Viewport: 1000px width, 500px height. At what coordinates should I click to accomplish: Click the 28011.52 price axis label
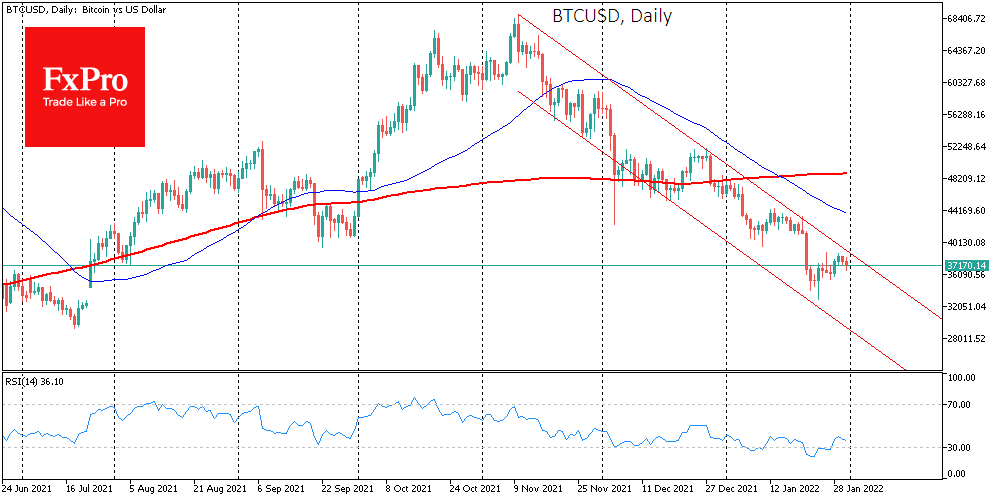click(x=967, y=339)
